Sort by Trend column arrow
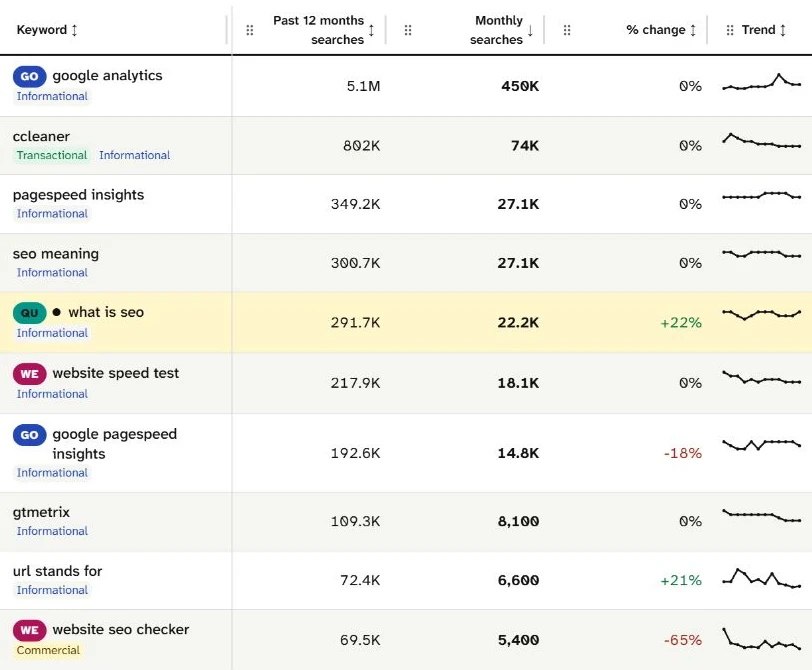The height and width of the screenshot is (670, 812). (783, 30)
